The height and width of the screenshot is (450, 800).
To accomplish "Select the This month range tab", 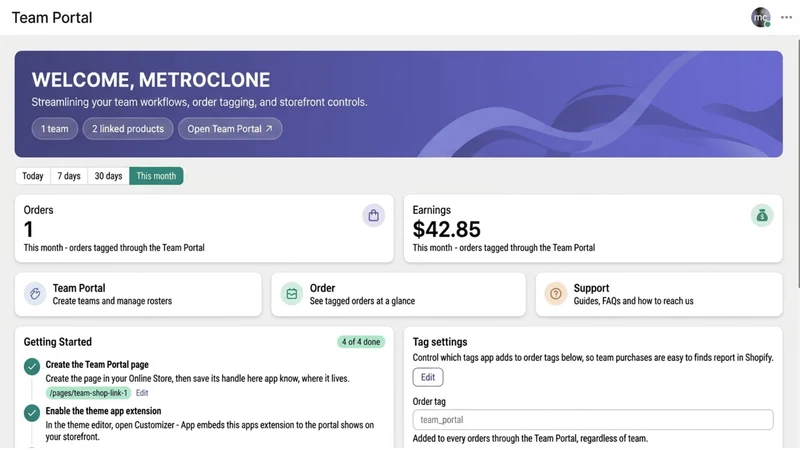I will point(156,176).
